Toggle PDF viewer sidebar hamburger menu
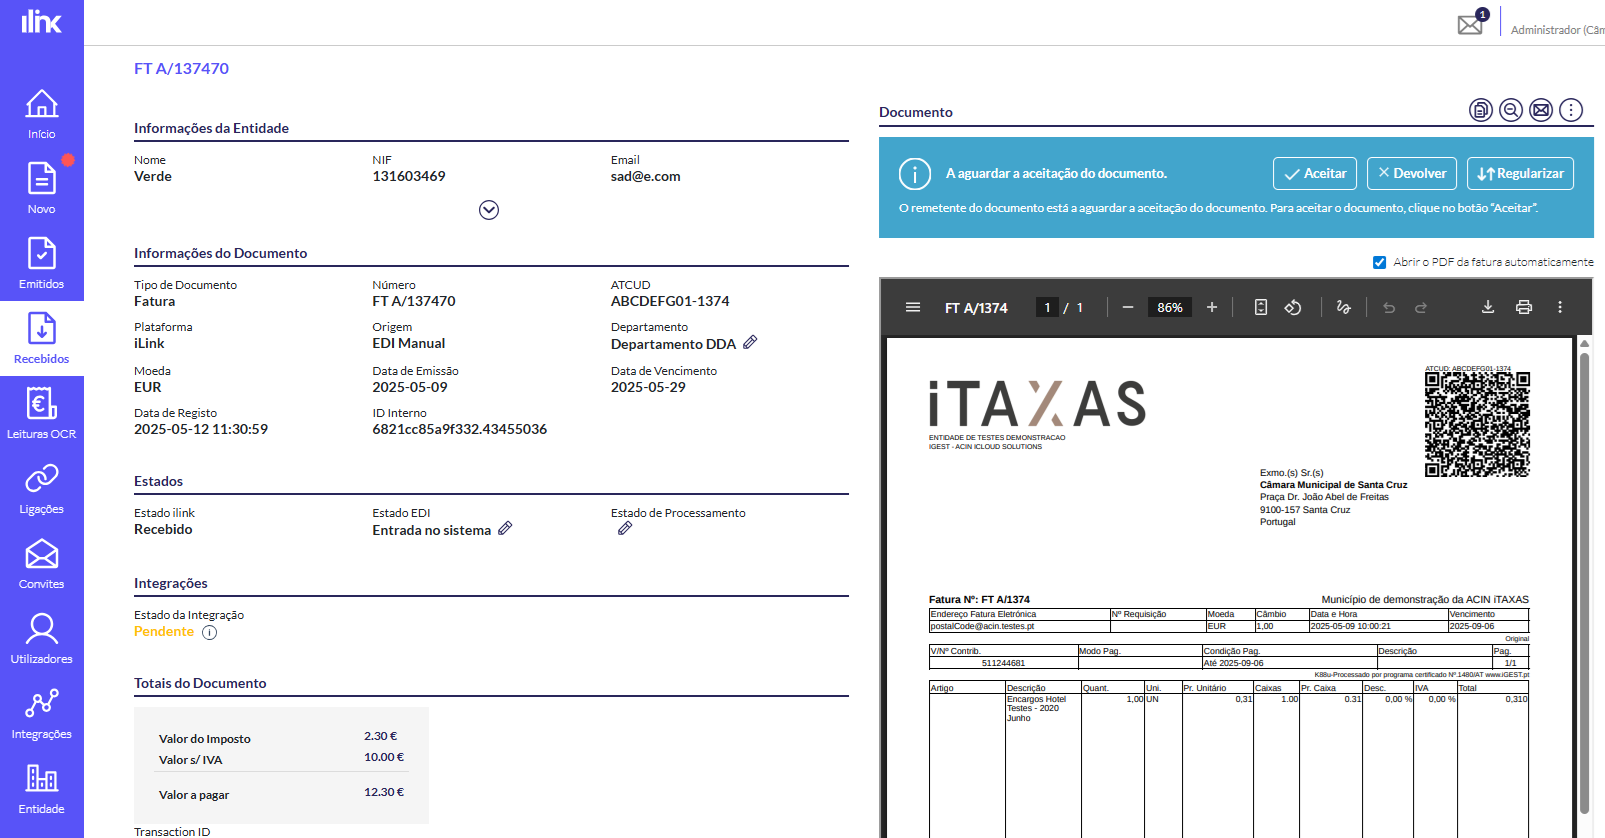1605x838 pixels. point(913,308)
